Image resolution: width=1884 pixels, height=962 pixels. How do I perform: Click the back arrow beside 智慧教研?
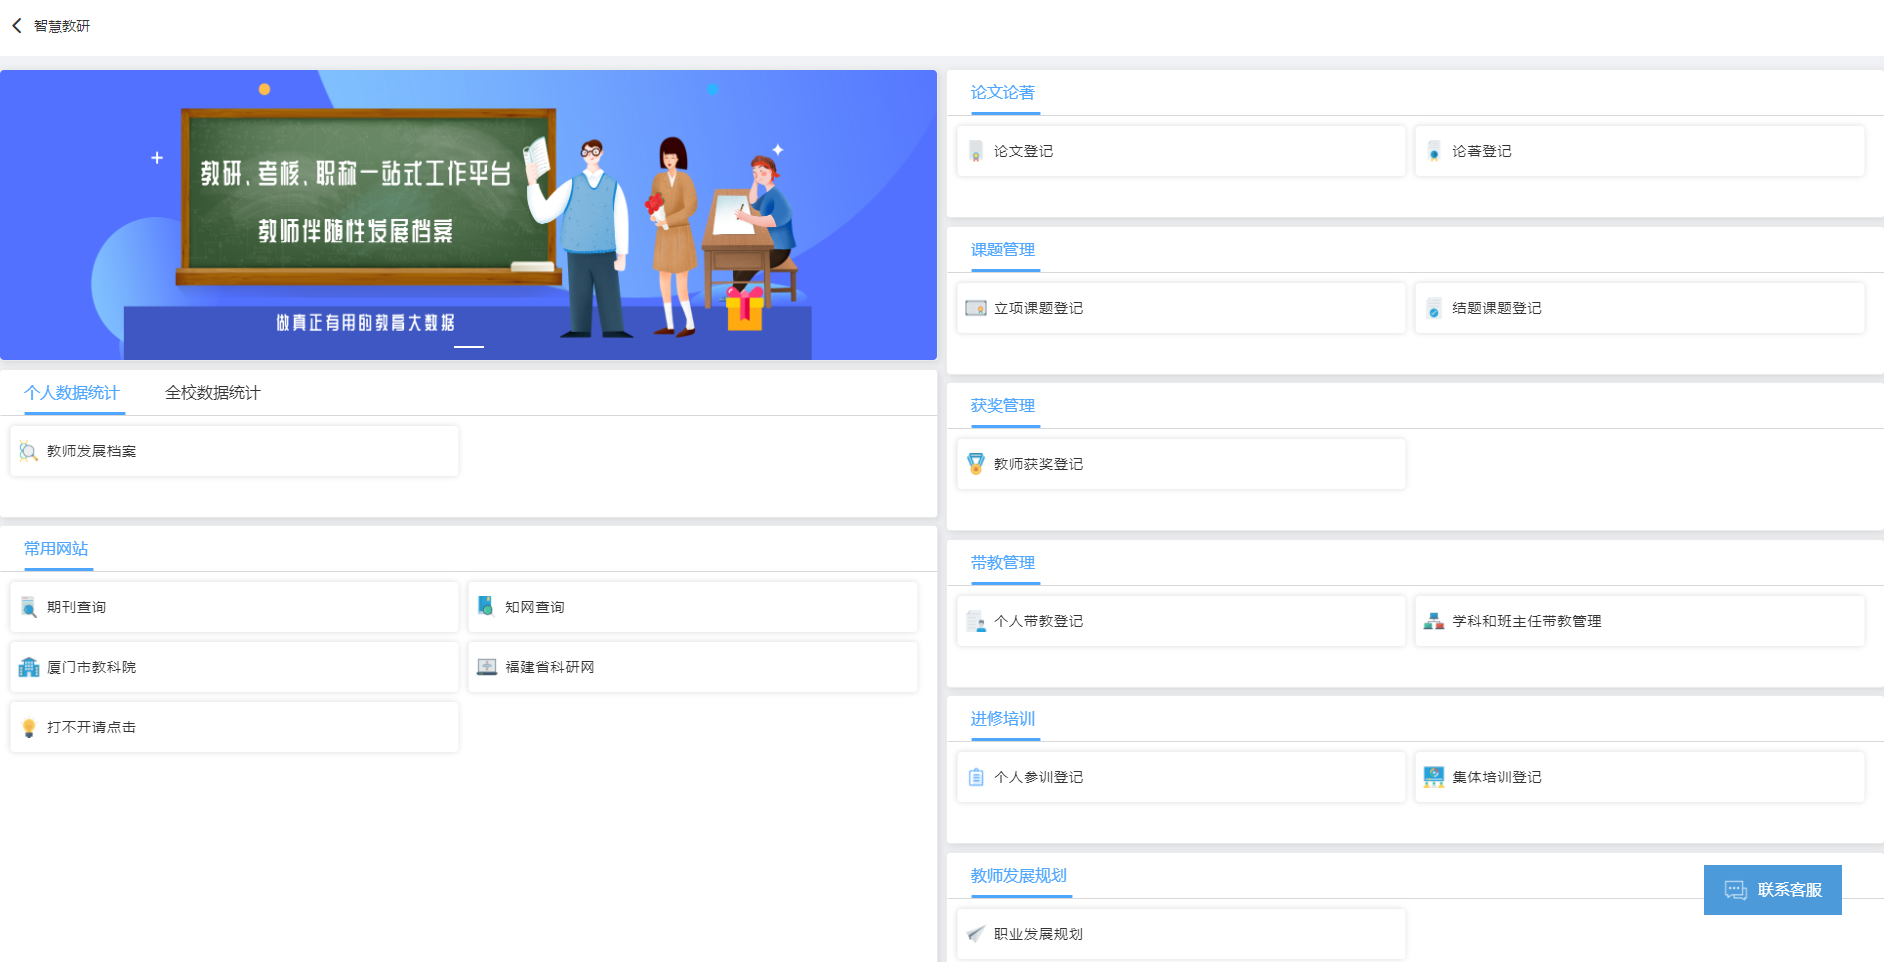click(x=17, y=26)
